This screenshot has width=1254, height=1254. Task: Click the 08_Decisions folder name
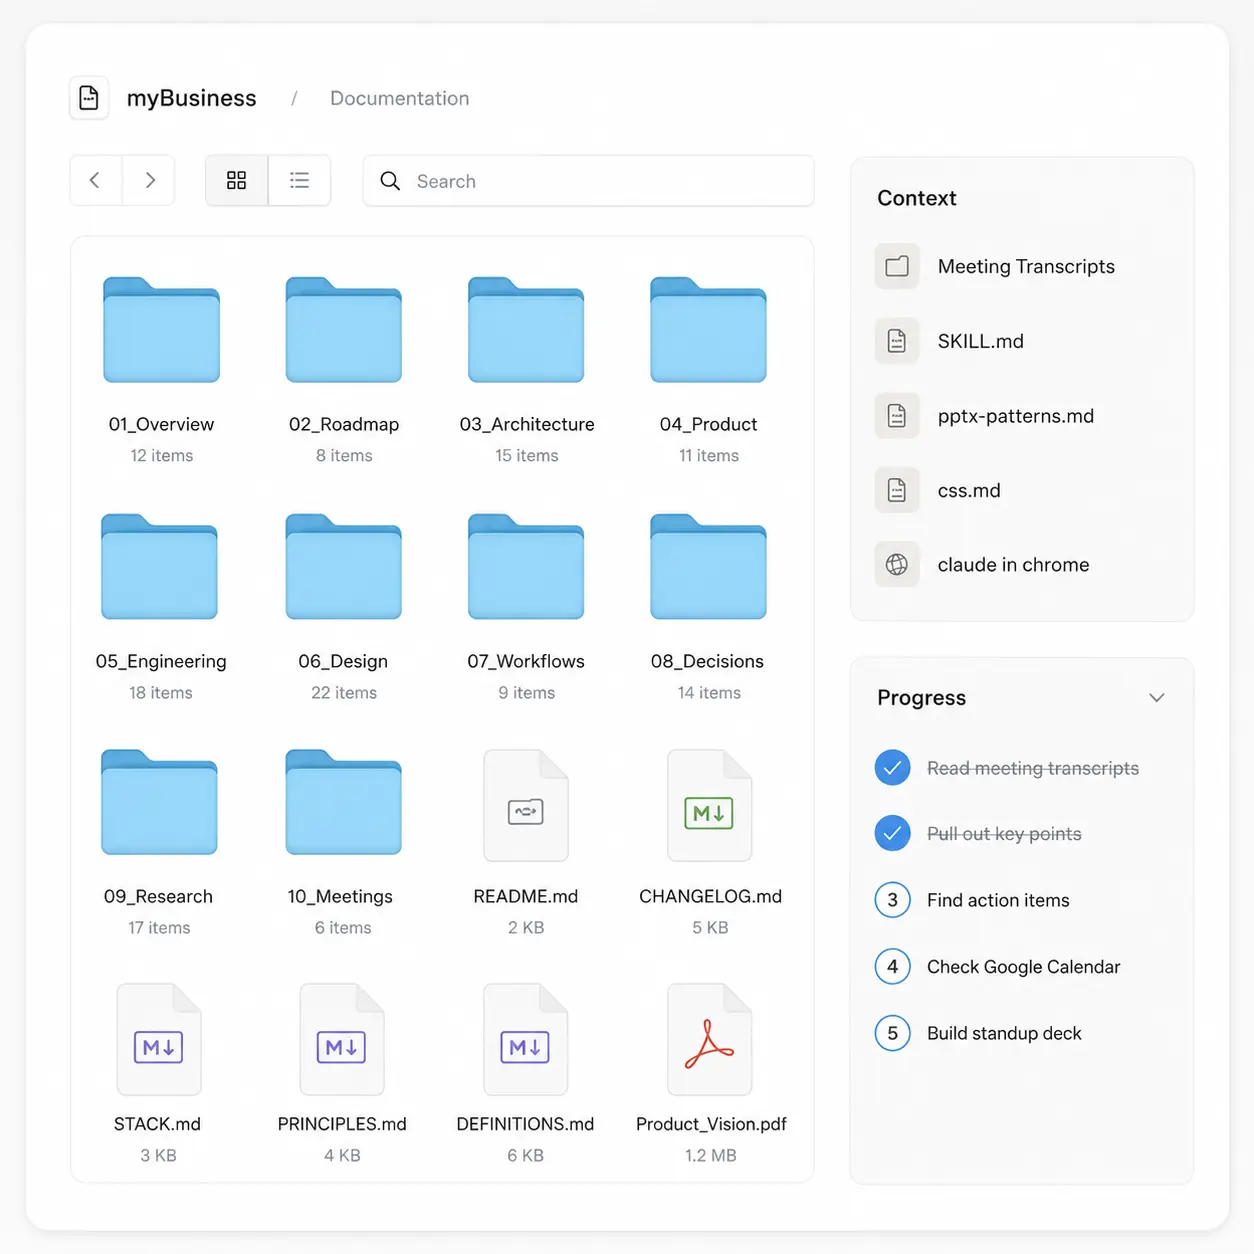[x=707, y=661]
